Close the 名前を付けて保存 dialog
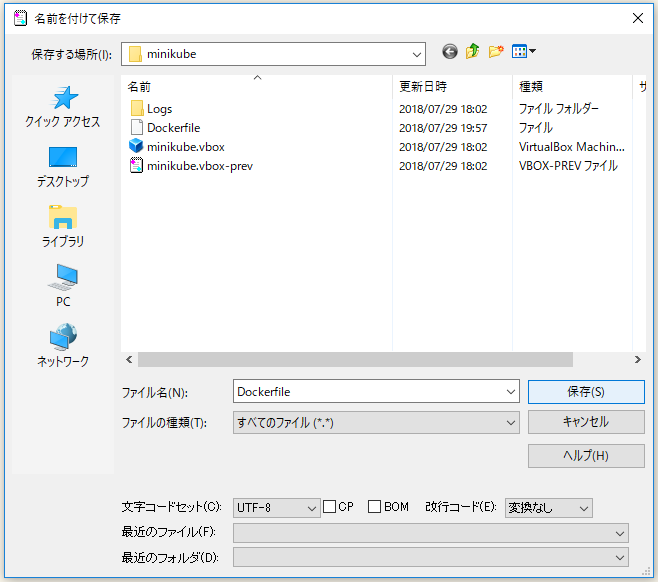658x582 pixels. (638, 18)
